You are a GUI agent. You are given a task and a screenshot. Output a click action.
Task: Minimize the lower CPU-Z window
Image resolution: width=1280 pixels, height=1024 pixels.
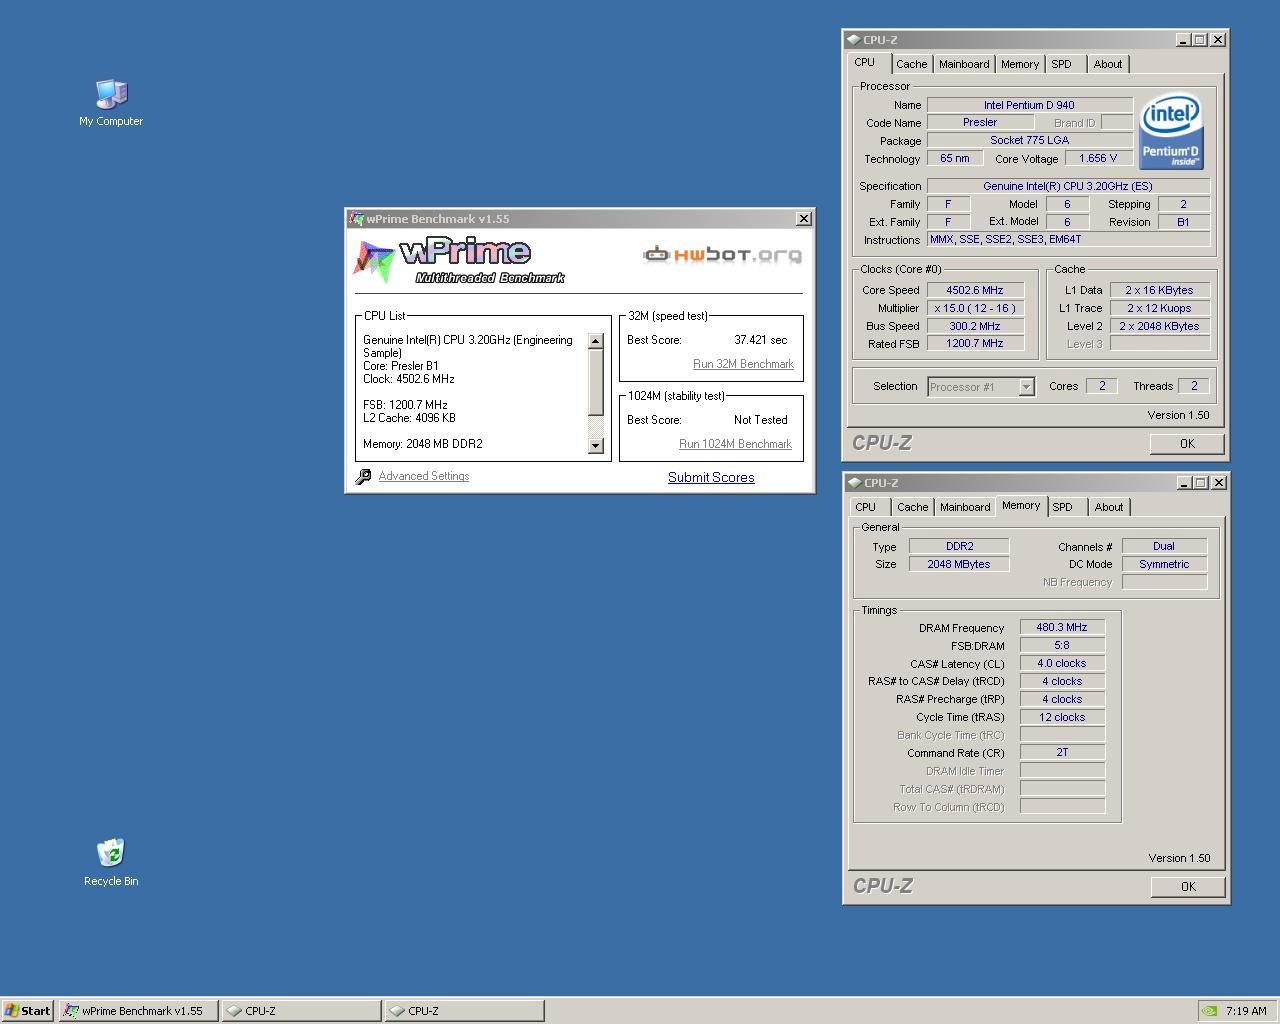pyautogui.click(x=1183, y=483)
